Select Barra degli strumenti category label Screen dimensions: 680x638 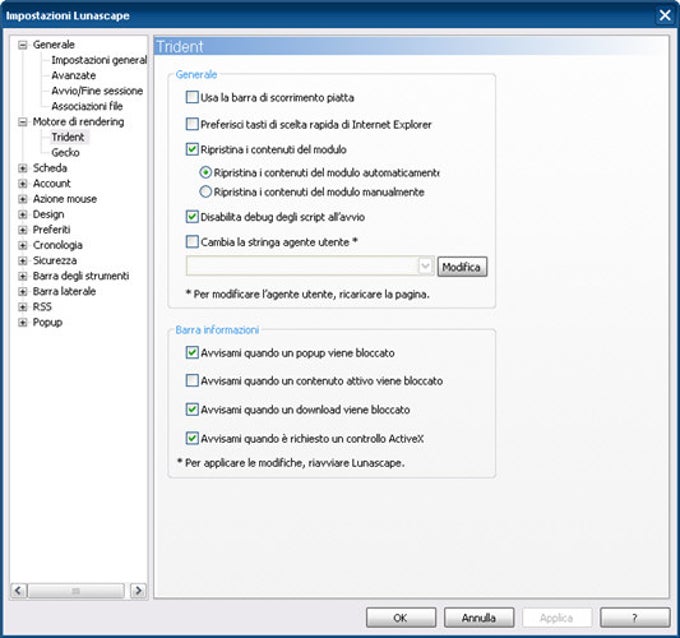pyautogui.click(x=81, y=276)
